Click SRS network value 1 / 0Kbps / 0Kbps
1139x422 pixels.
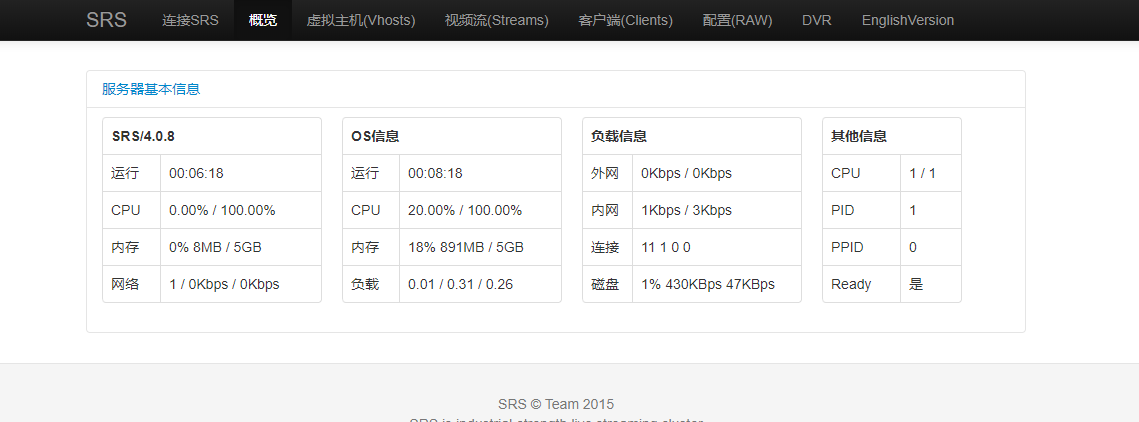click(x=224, y=285)
